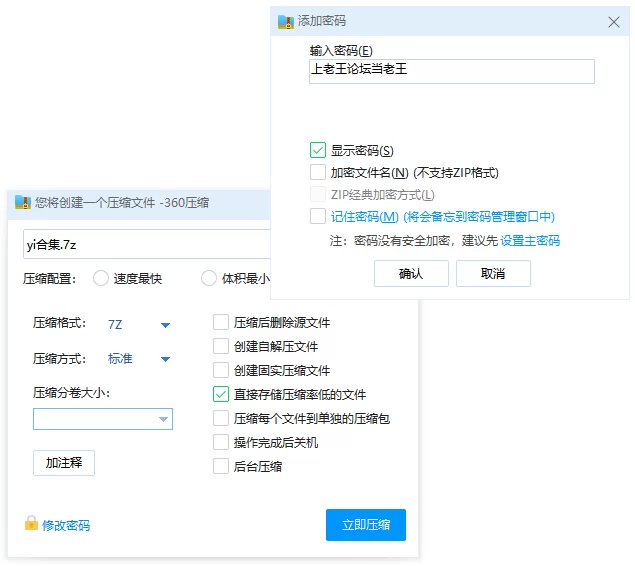Enable 压缩后删除源文件 option
The height and width of the screenshot is (566, 635).
221,323
